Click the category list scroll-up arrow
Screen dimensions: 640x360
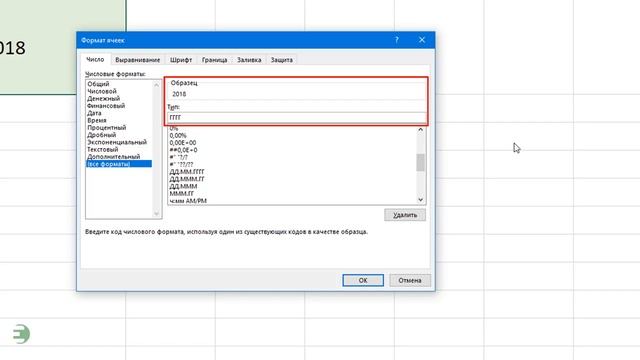[156, 85]
